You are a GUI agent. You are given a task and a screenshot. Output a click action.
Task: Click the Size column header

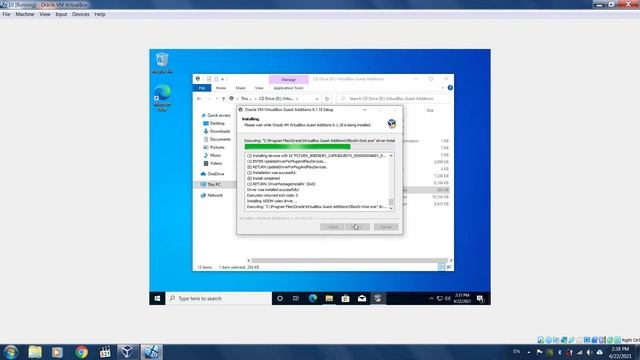point(430,111)
